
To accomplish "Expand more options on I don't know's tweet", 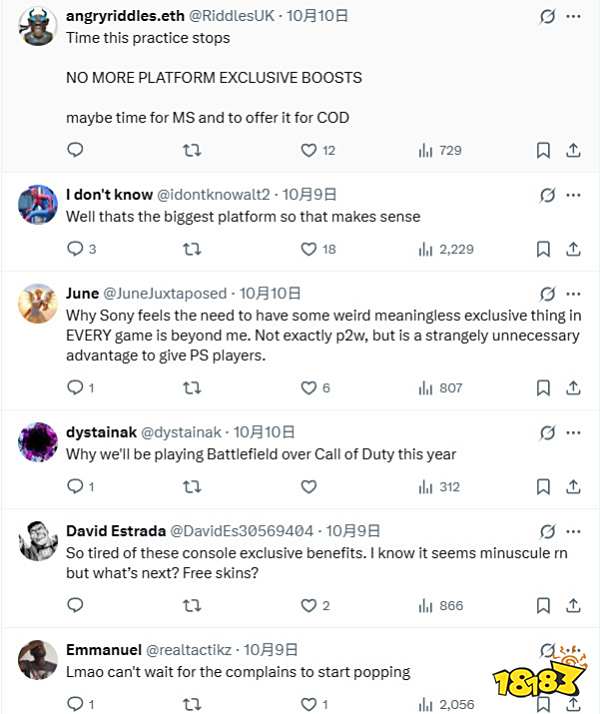I will (573, 195).
